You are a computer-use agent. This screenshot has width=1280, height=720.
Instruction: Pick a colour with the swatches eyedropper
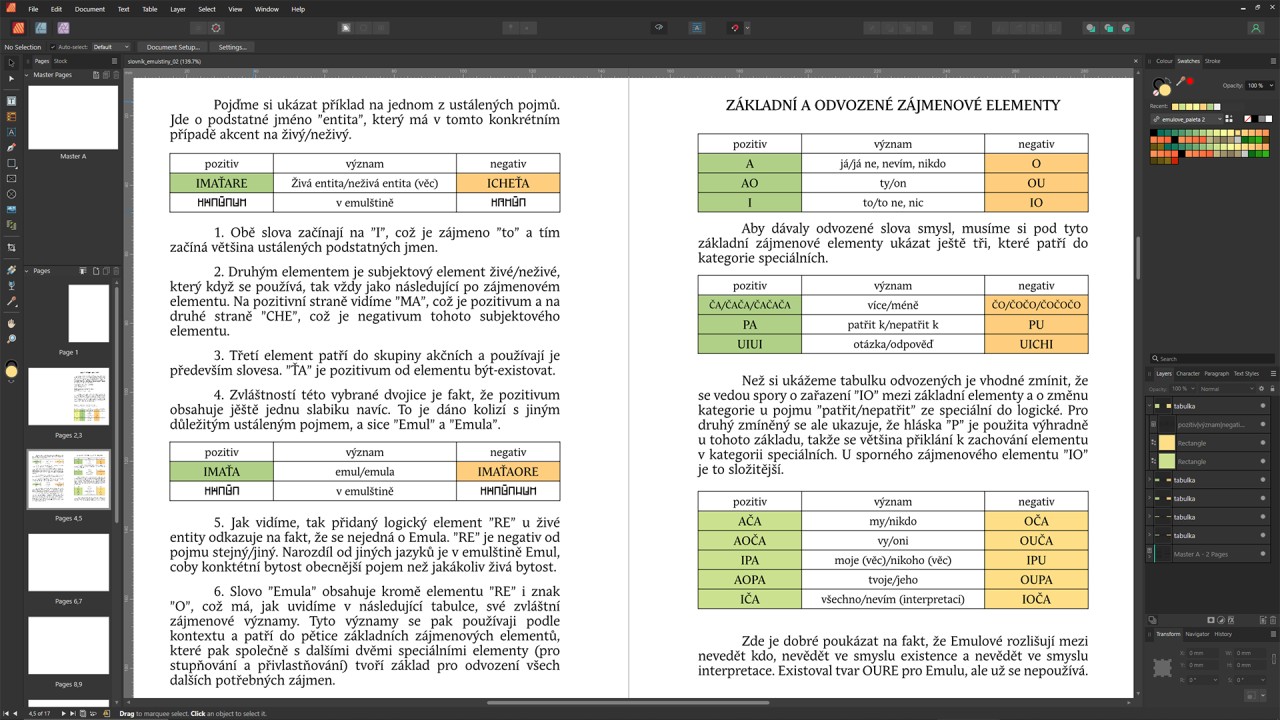1180,82
